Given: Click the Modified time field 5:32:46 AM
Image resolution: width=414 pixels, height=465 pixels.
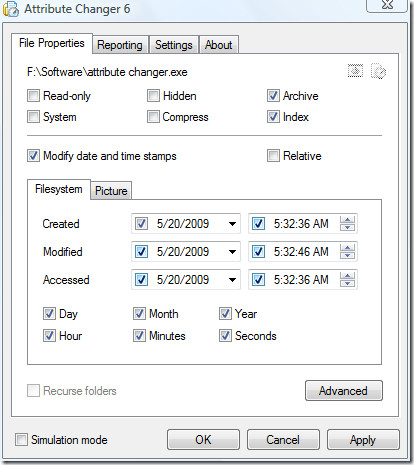Looking at the screenshot, I should (301, 252).
